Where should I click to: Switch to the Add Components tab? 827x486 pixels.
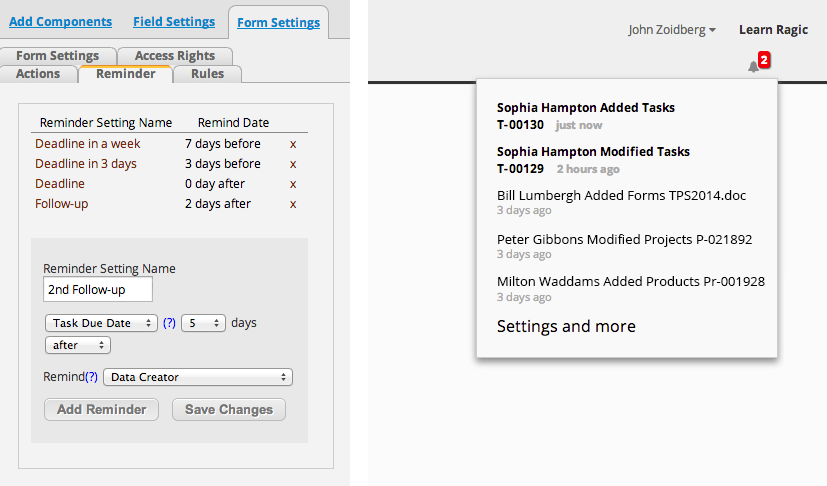pos(60,22)
